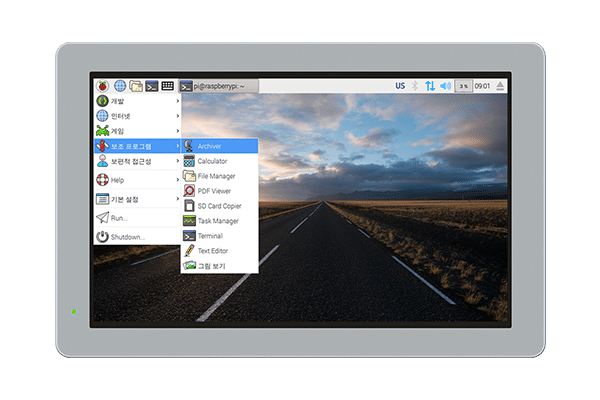Launch Terminal from taskbar launcher icon
The image size is (600, 400).
152,86
